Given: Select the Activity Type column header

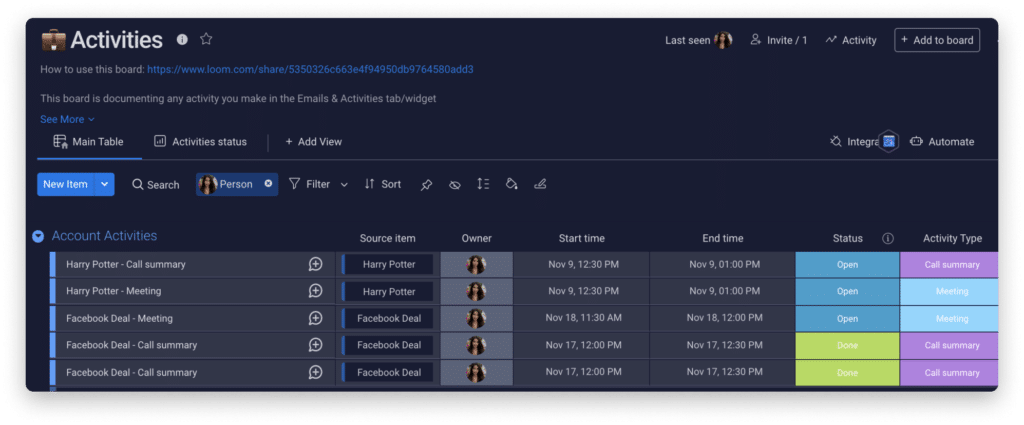Looking at the screenshot, I should pos(952,238).
